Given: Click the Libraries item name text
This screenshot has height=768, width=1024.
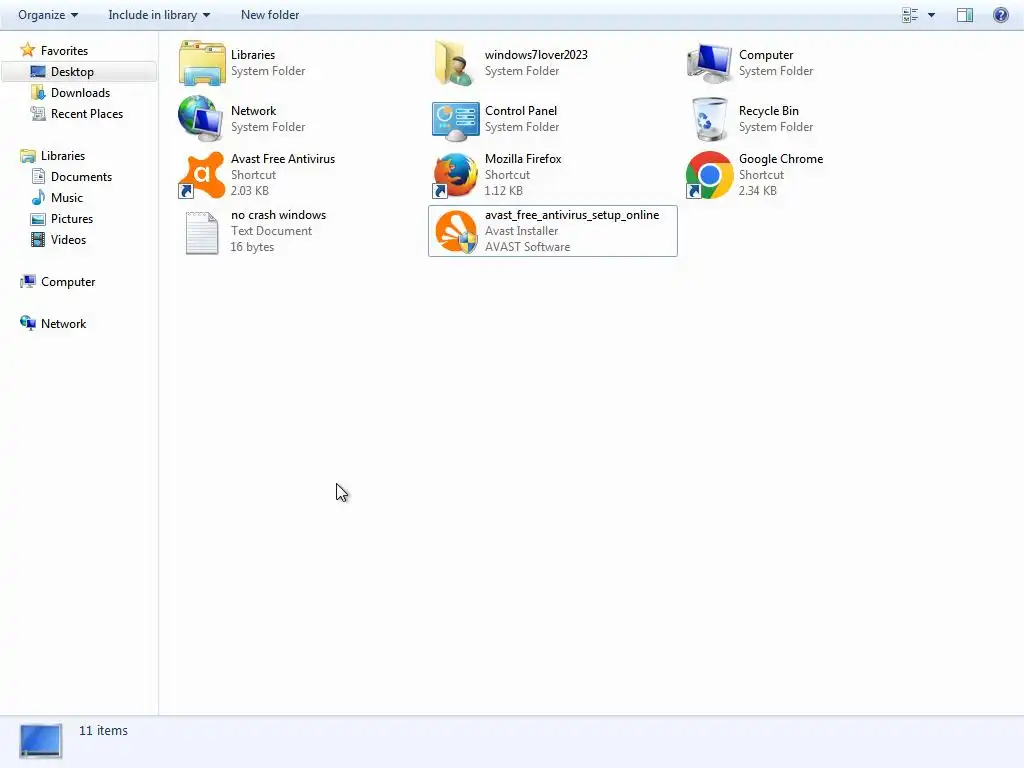Looking at the screenshot, I should (253, 55).
